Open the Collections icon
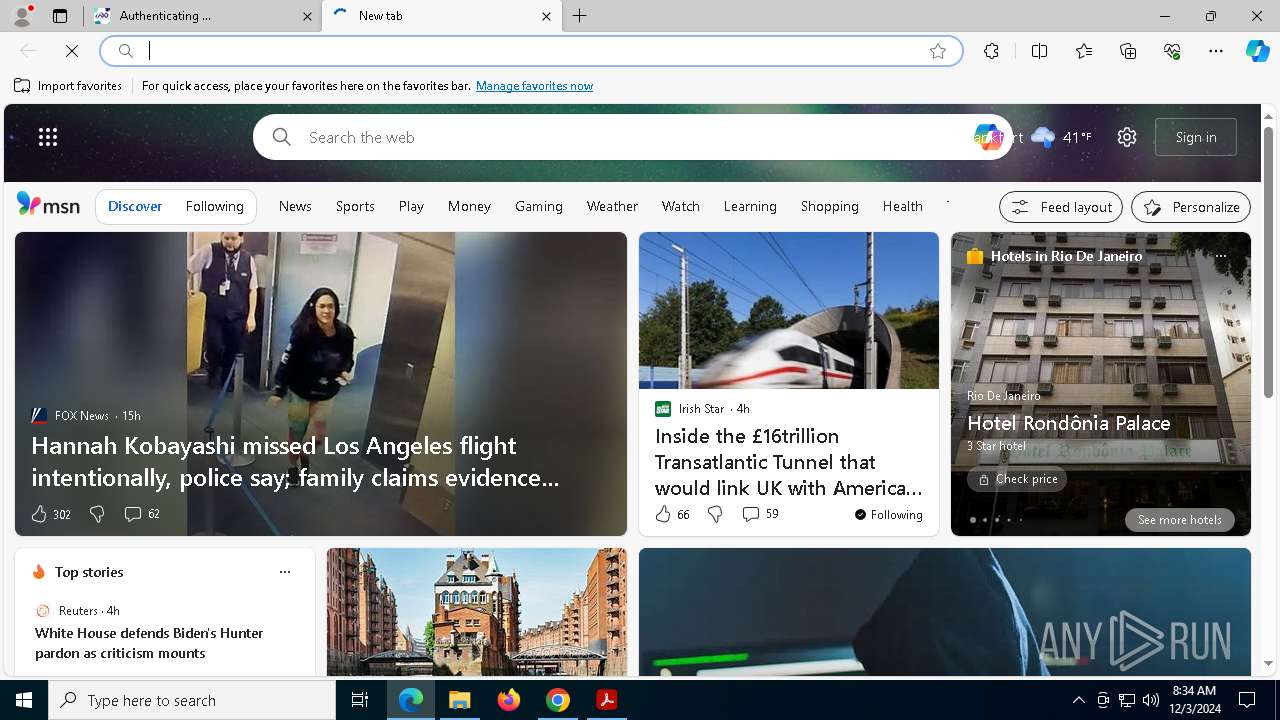 [1128, 51]
